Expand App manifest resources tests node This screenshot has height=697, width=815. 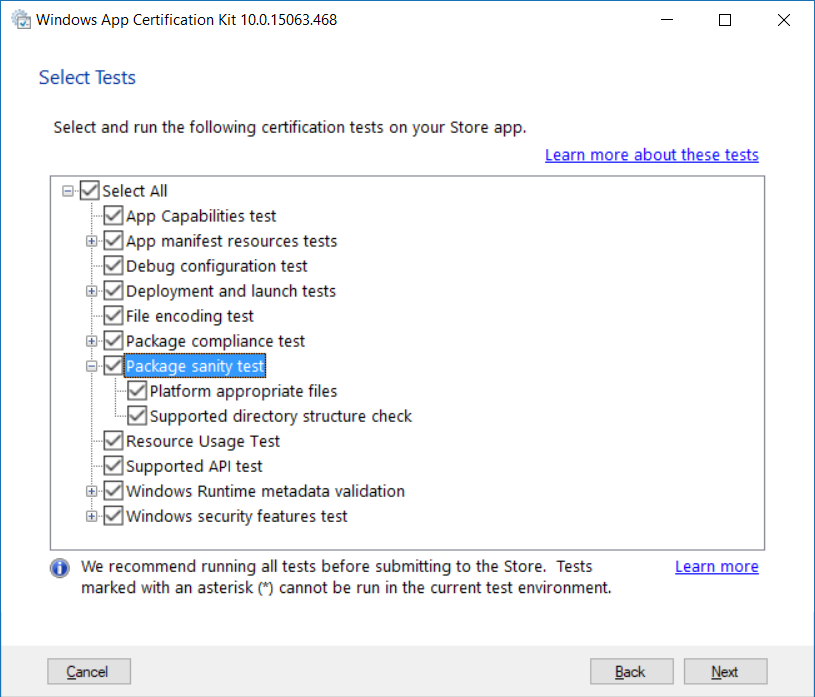point(91,241)
